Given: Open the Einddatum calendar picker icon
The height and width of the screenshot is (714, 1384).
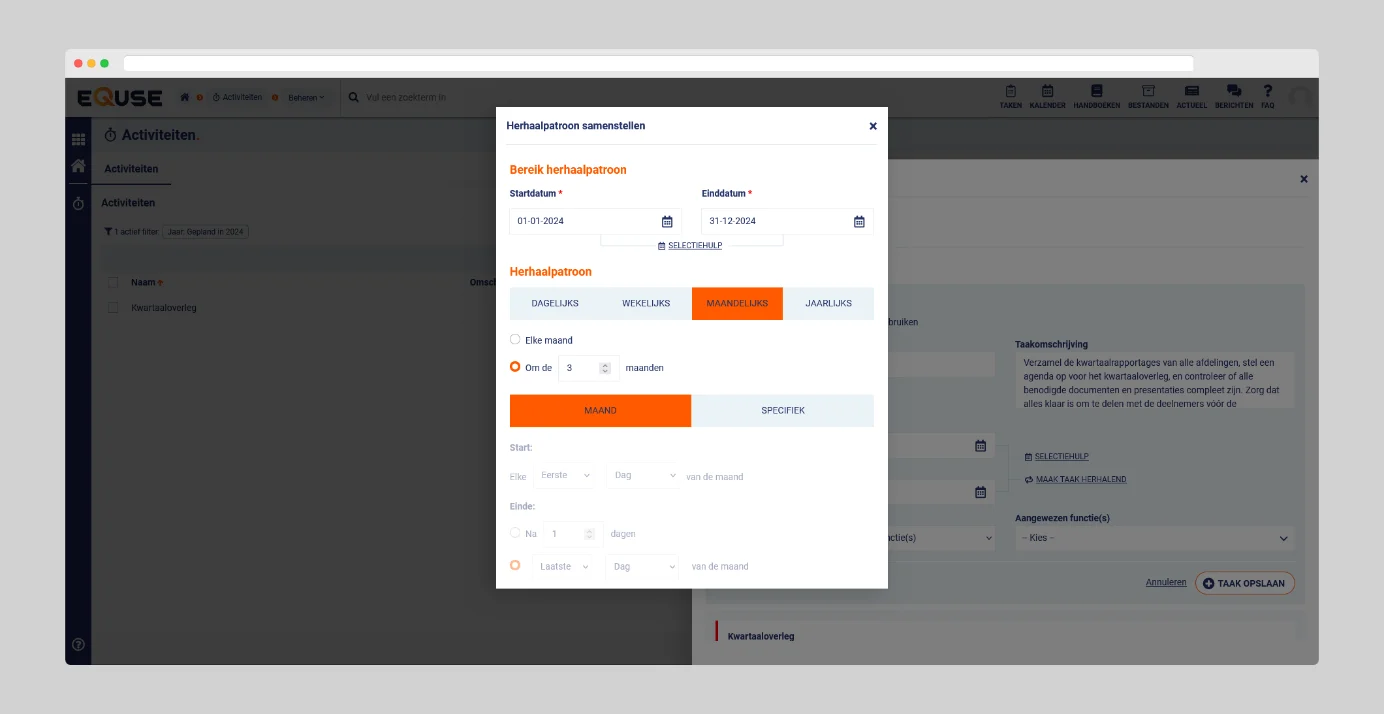Looking at the screenshot, I should tap(859, 221).
